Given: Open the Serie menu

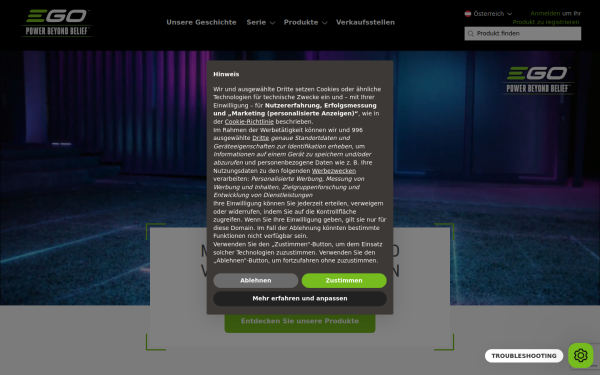Looking at the screenshot, I should (x=256, y=22).
